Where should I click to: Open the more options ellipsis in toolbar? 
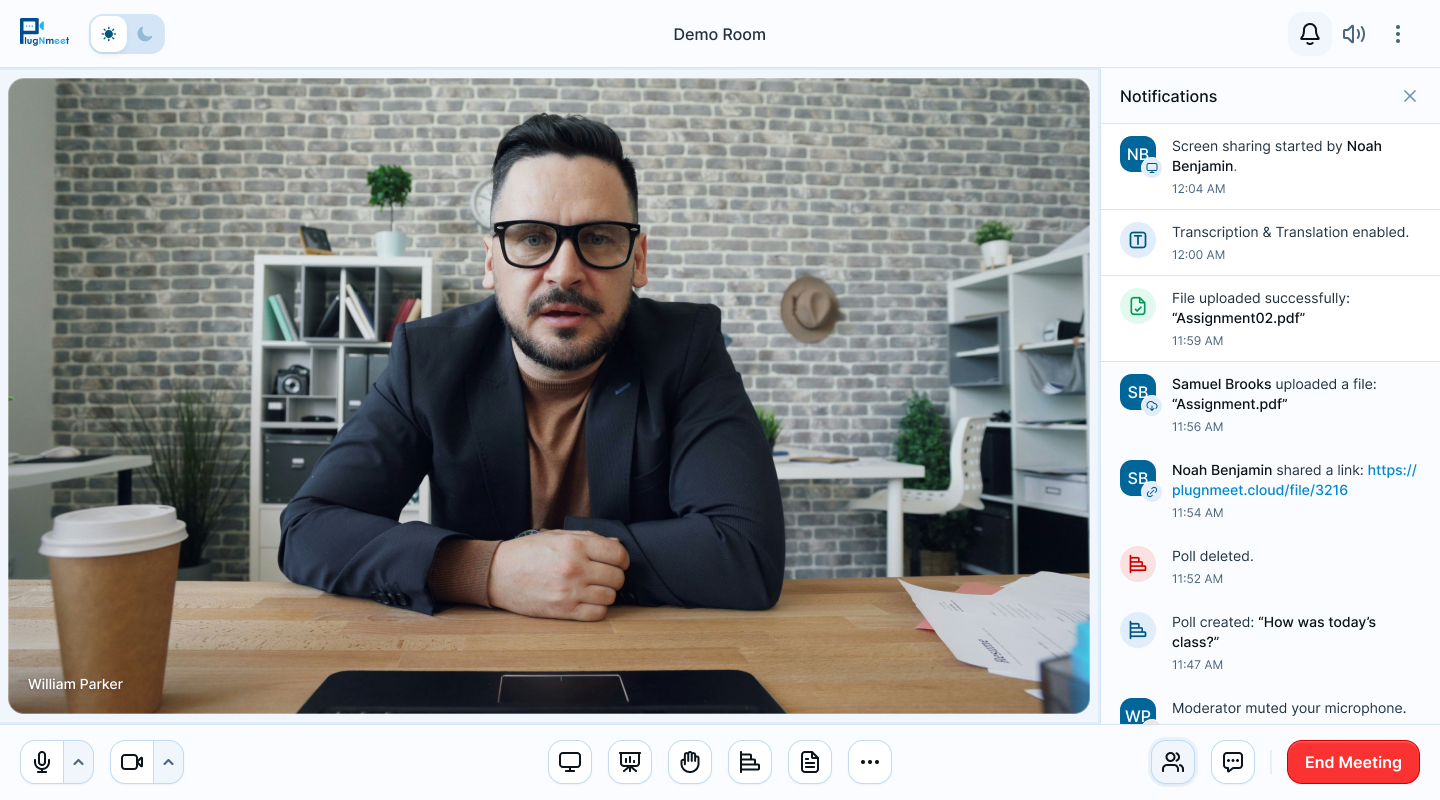pos(870,762)
